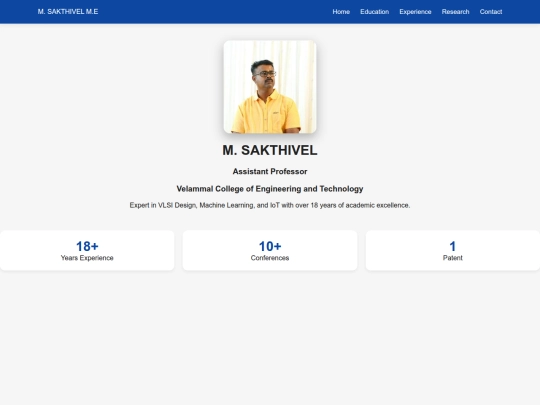Jump to the Contact section

(x=491, y=12)
